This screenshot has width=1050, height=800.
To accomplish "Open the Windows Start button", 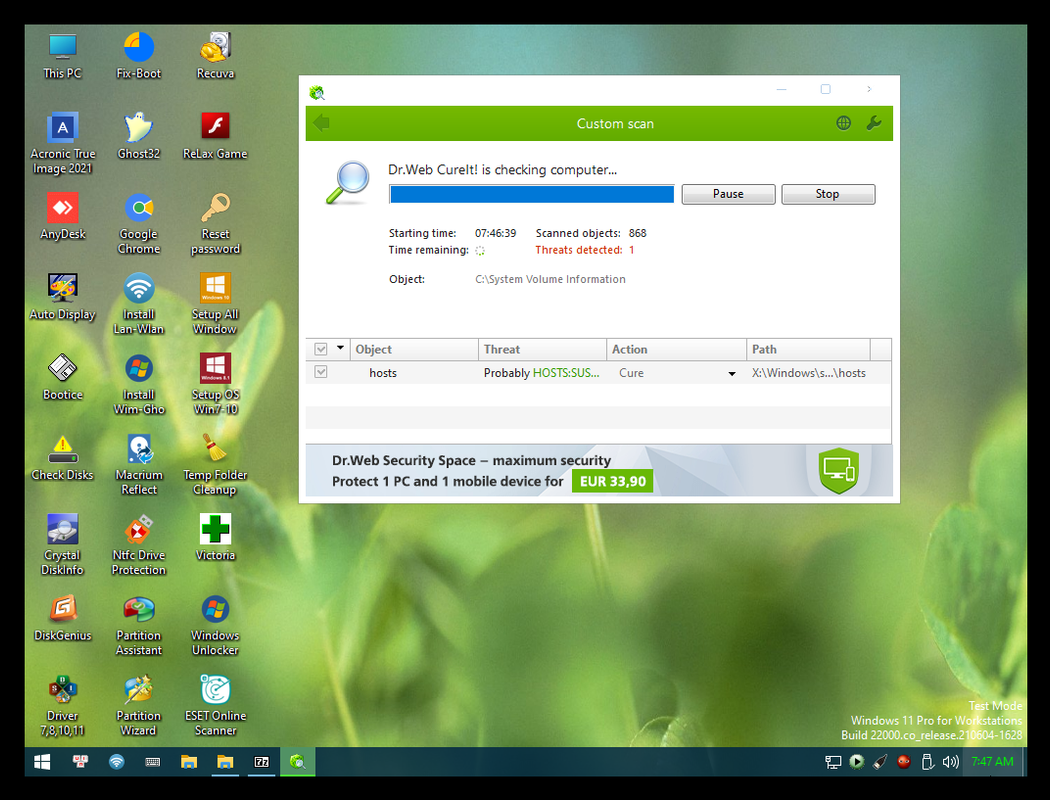I will coord(42,762).
